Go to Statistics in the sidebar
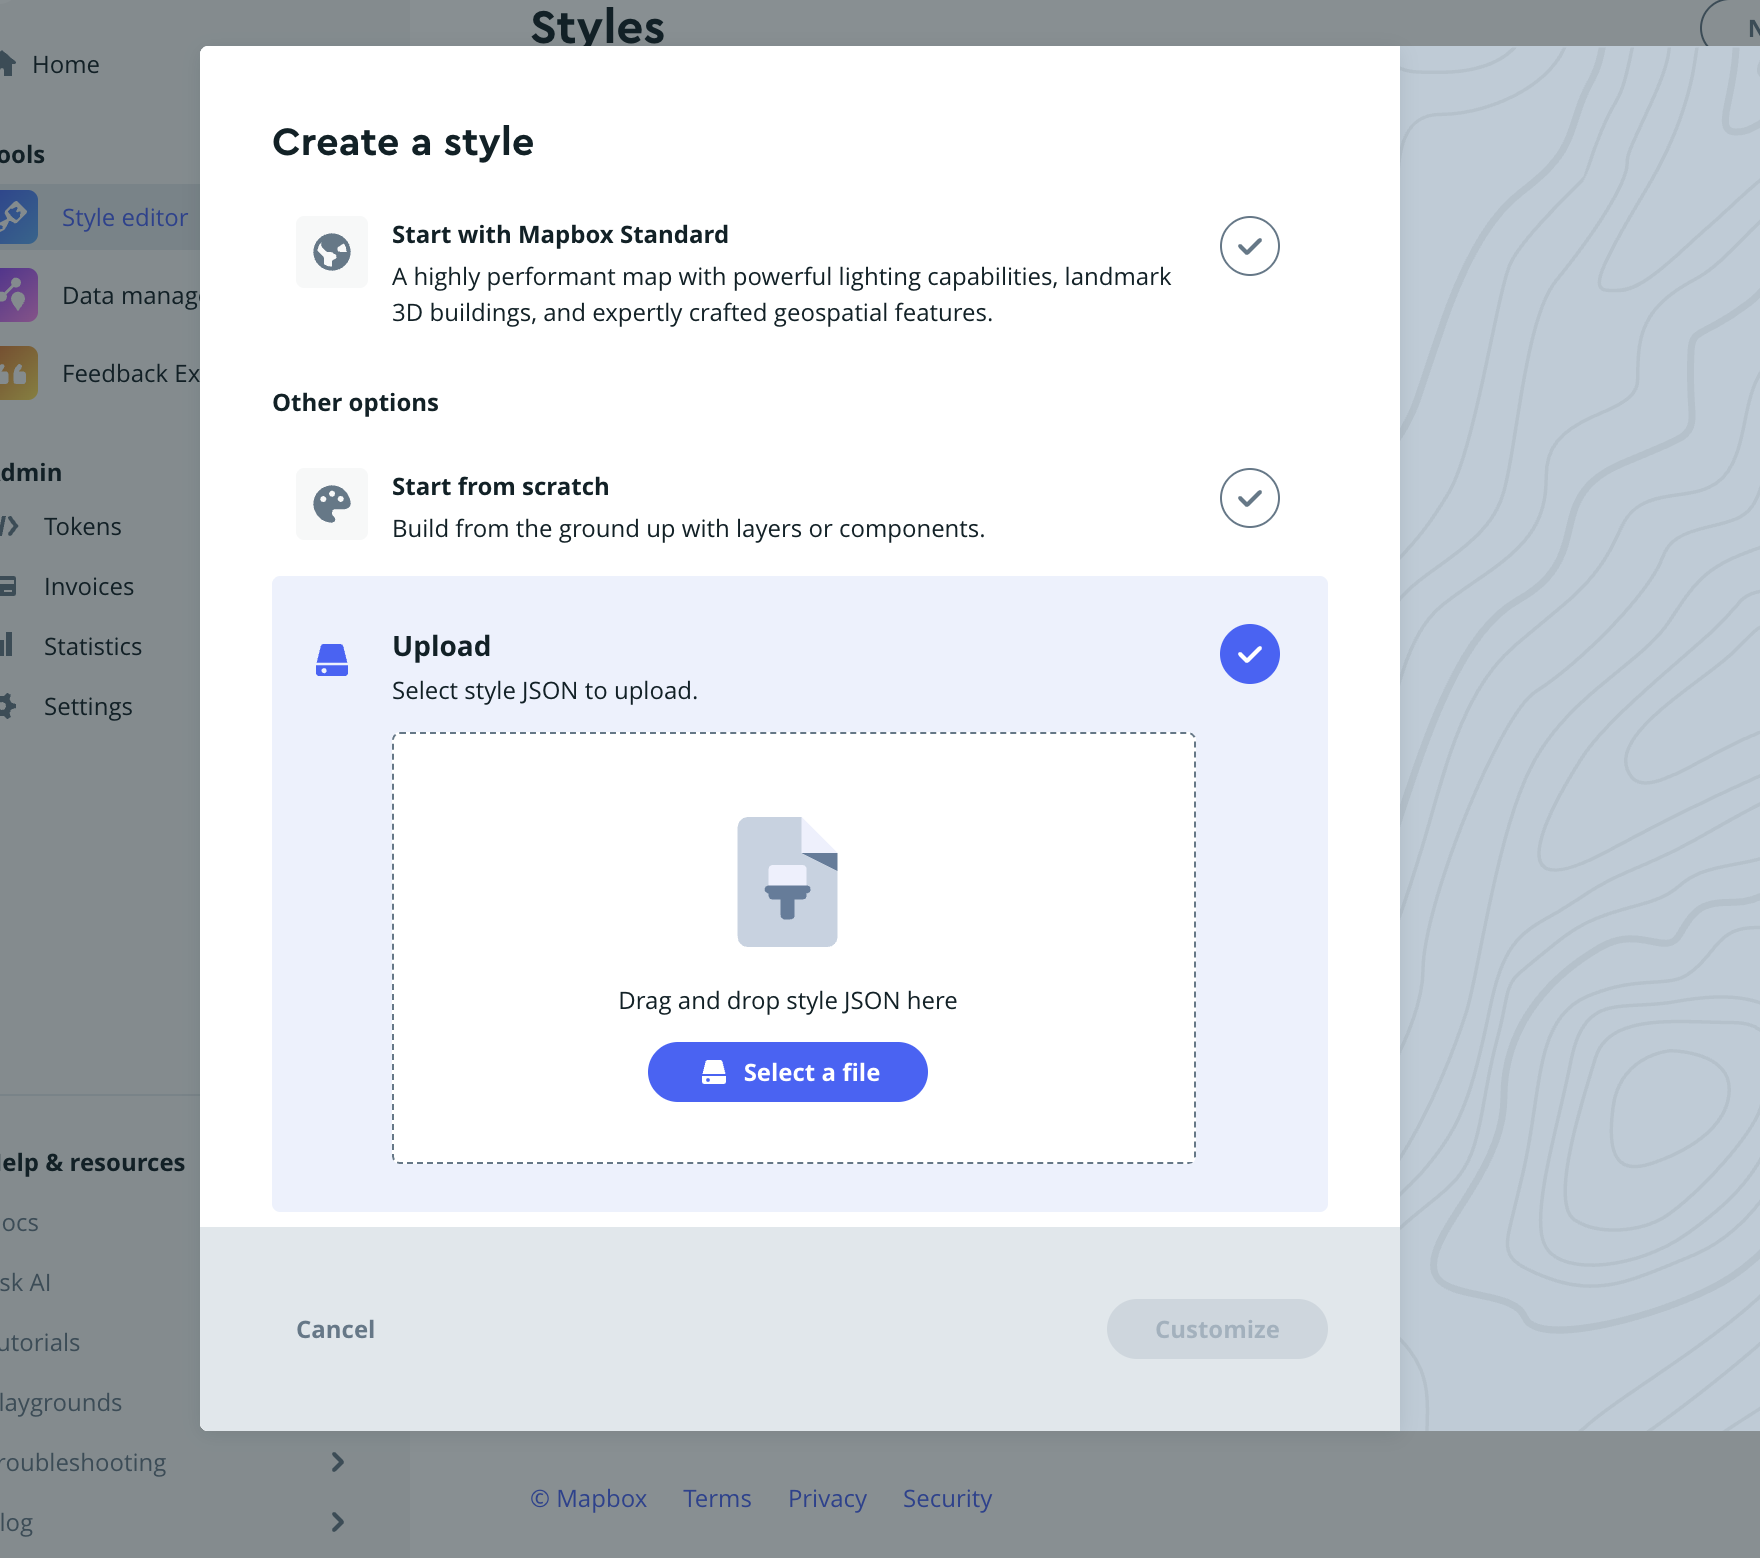The image size is (1760, 1558). pos(92,646)
